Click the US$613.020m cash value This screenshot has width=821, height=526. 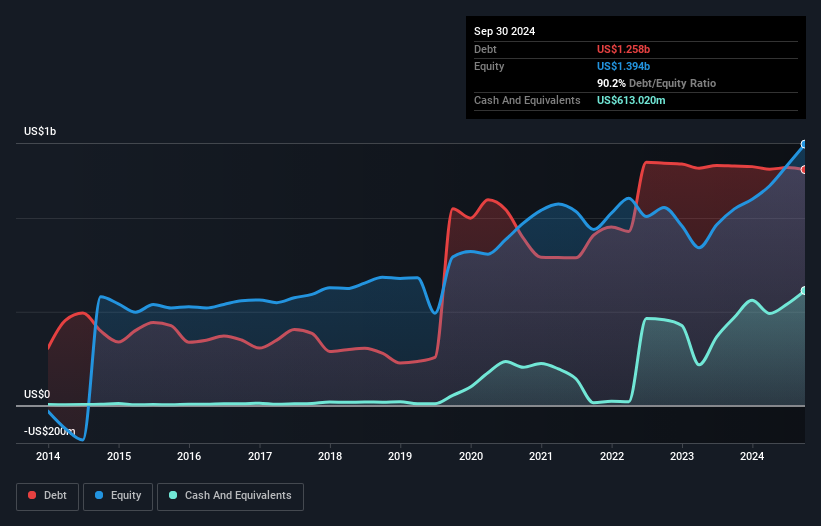tap(631, 100)
